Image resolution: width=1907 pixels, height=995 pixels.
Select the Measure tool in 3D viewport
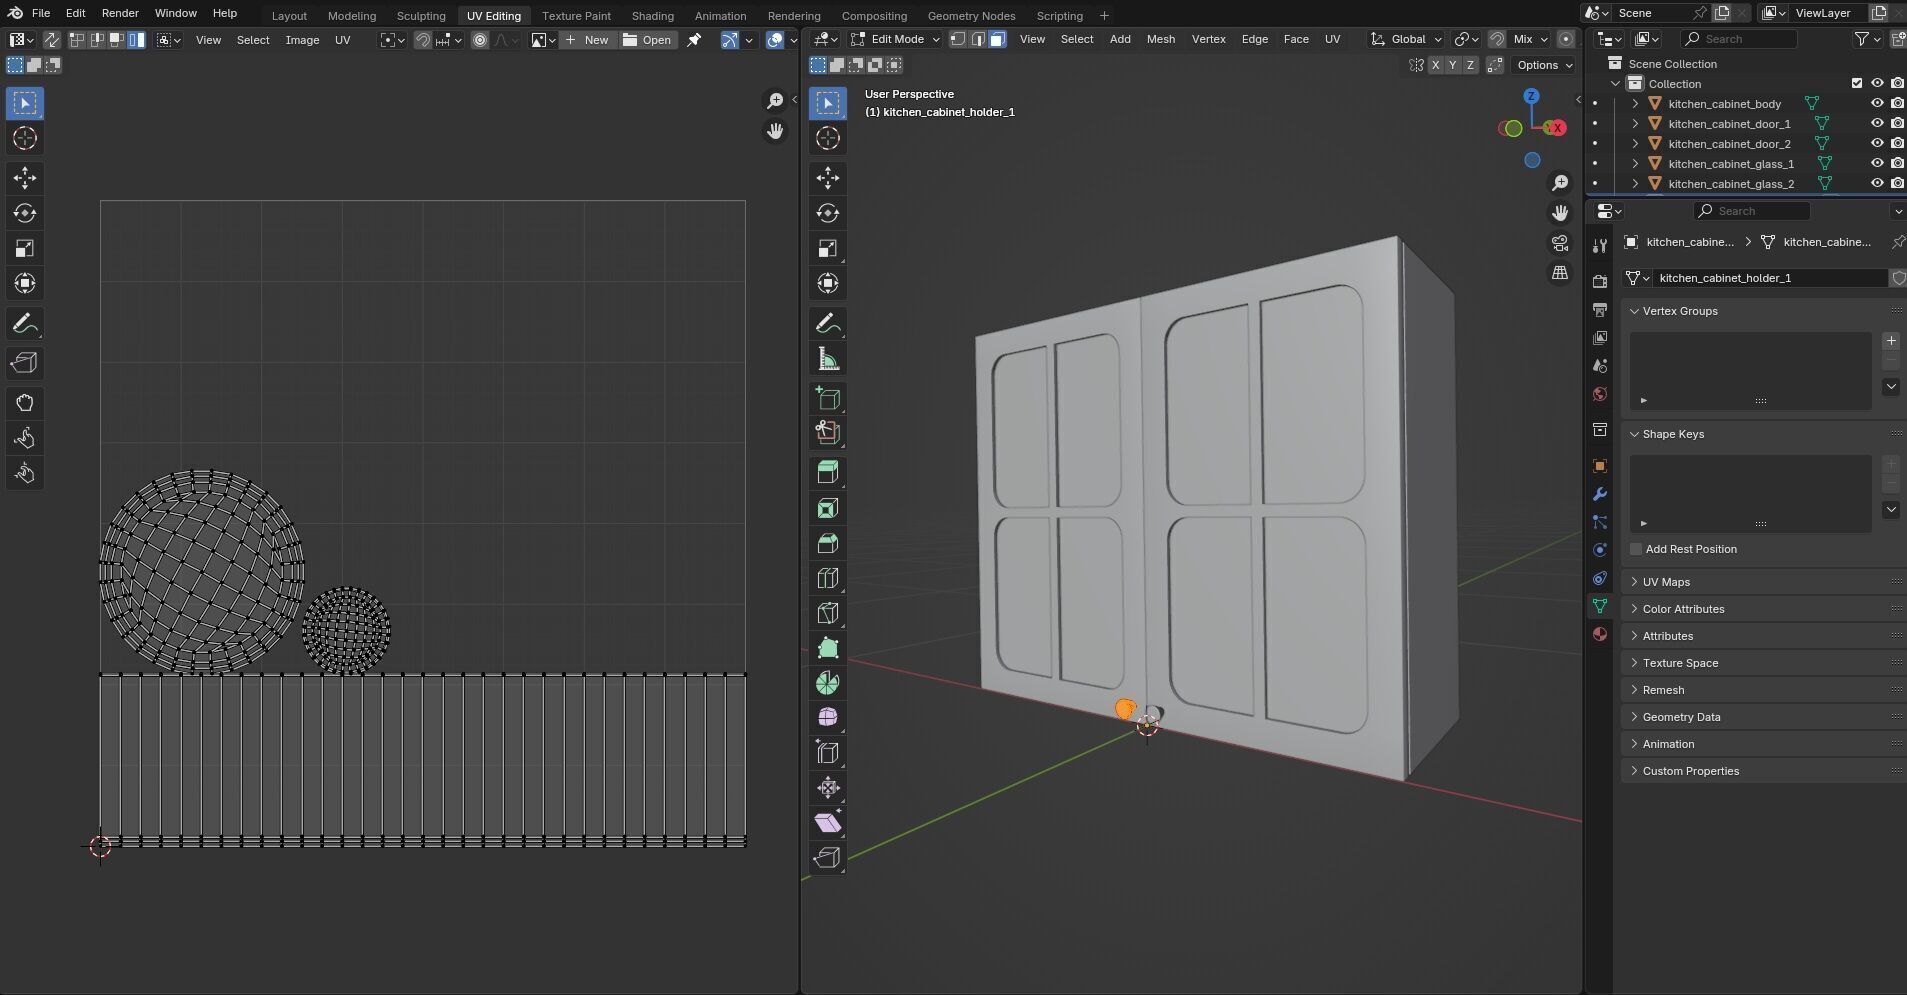828,359
